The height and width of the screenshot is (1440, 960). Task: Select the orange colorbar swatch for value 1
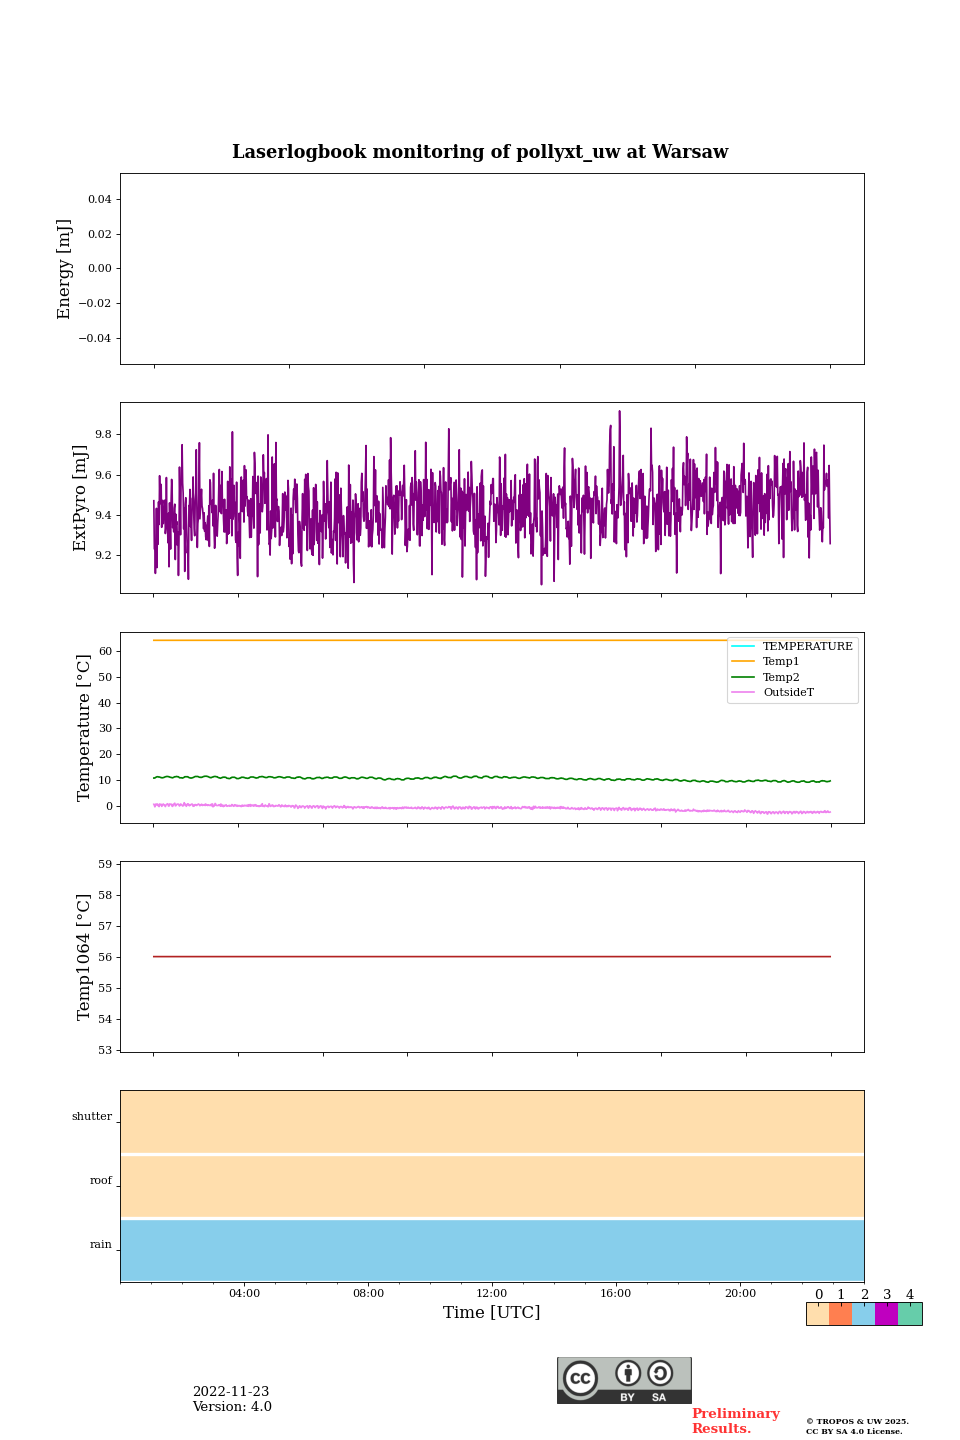pos(841,1314)
